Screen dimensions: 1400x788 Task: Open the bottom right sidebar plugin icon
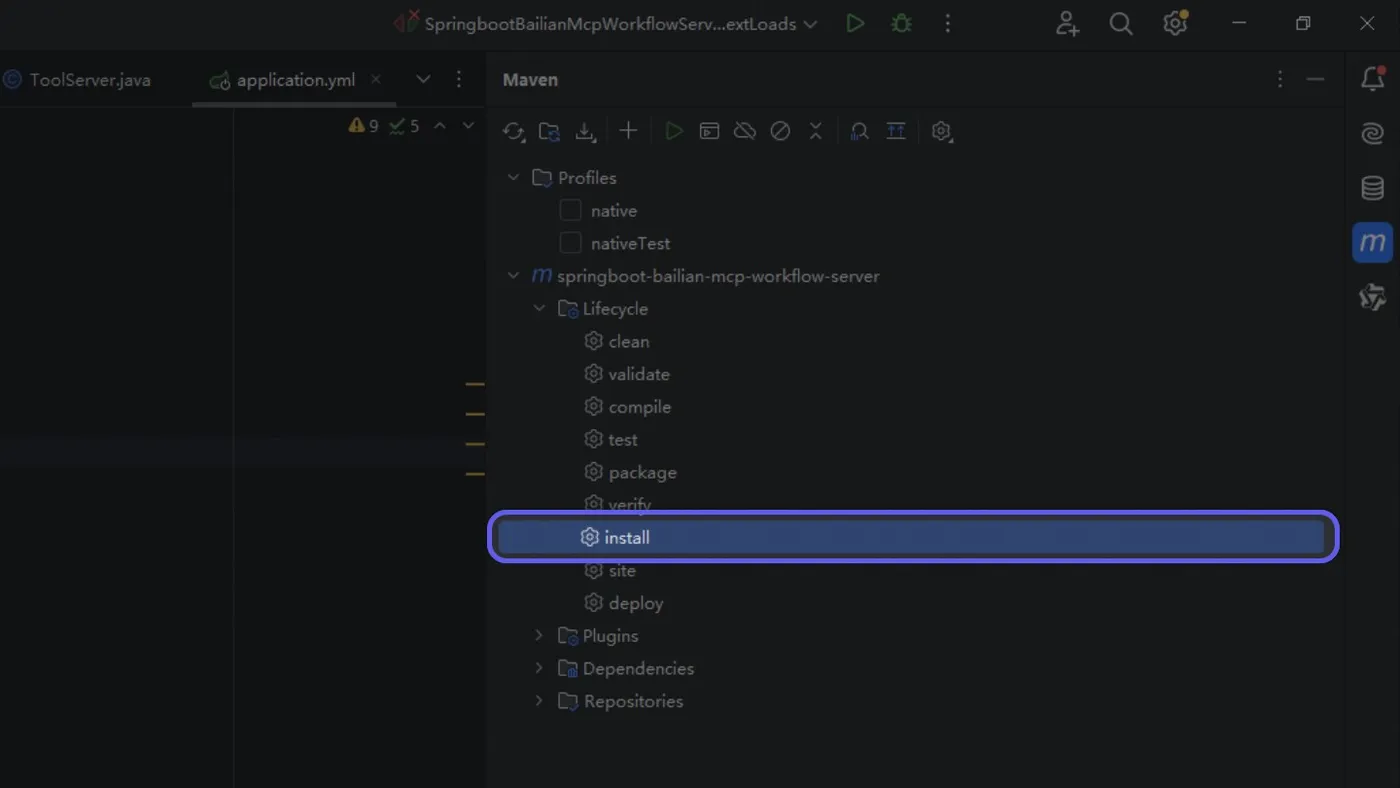pos(1373,297)
